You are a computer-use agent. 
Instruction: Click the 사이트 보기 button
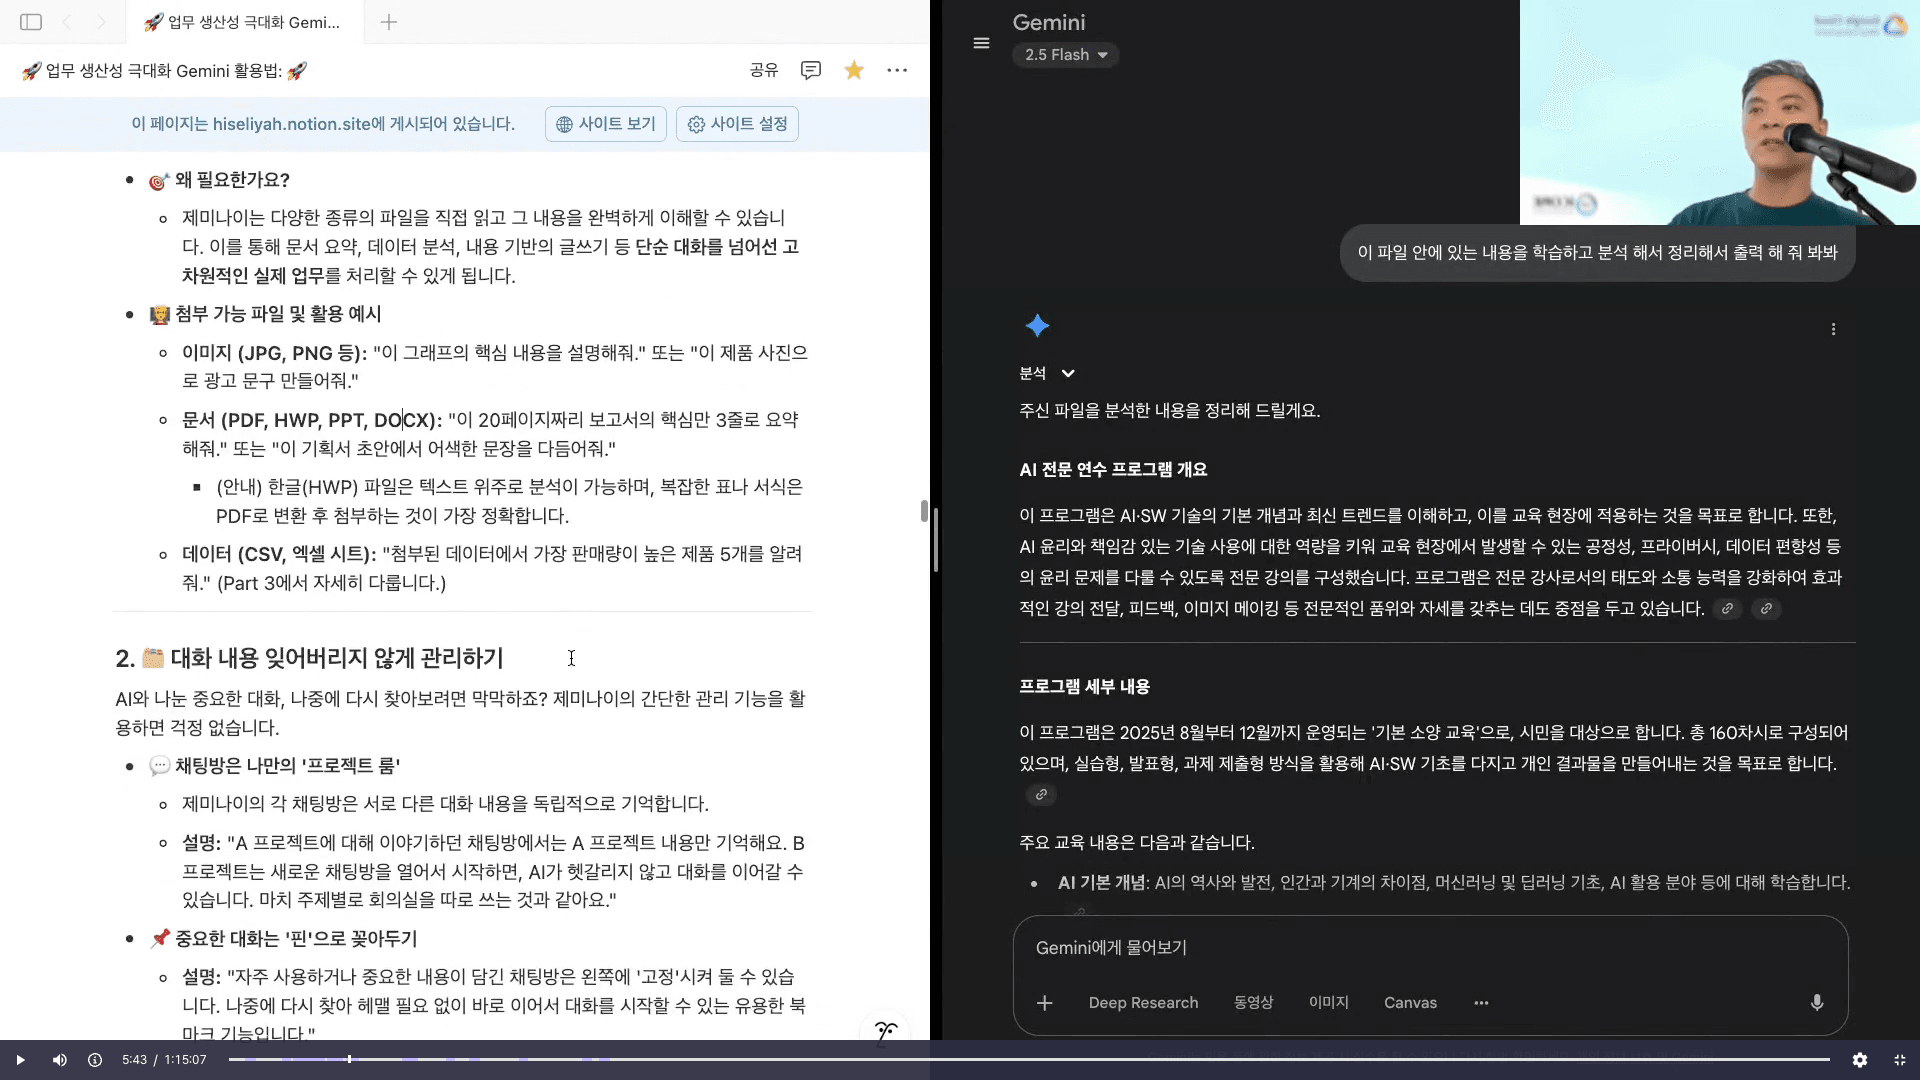(x=605, y=123)
